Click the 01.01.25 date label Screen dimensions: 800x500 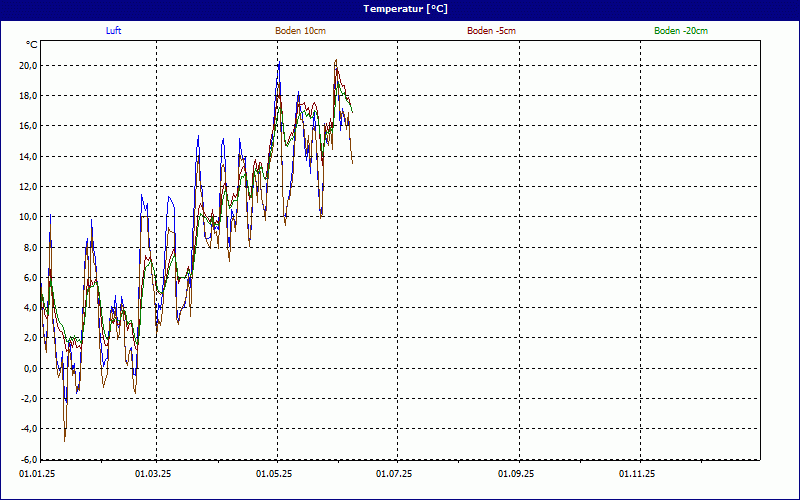pos(37,474)
